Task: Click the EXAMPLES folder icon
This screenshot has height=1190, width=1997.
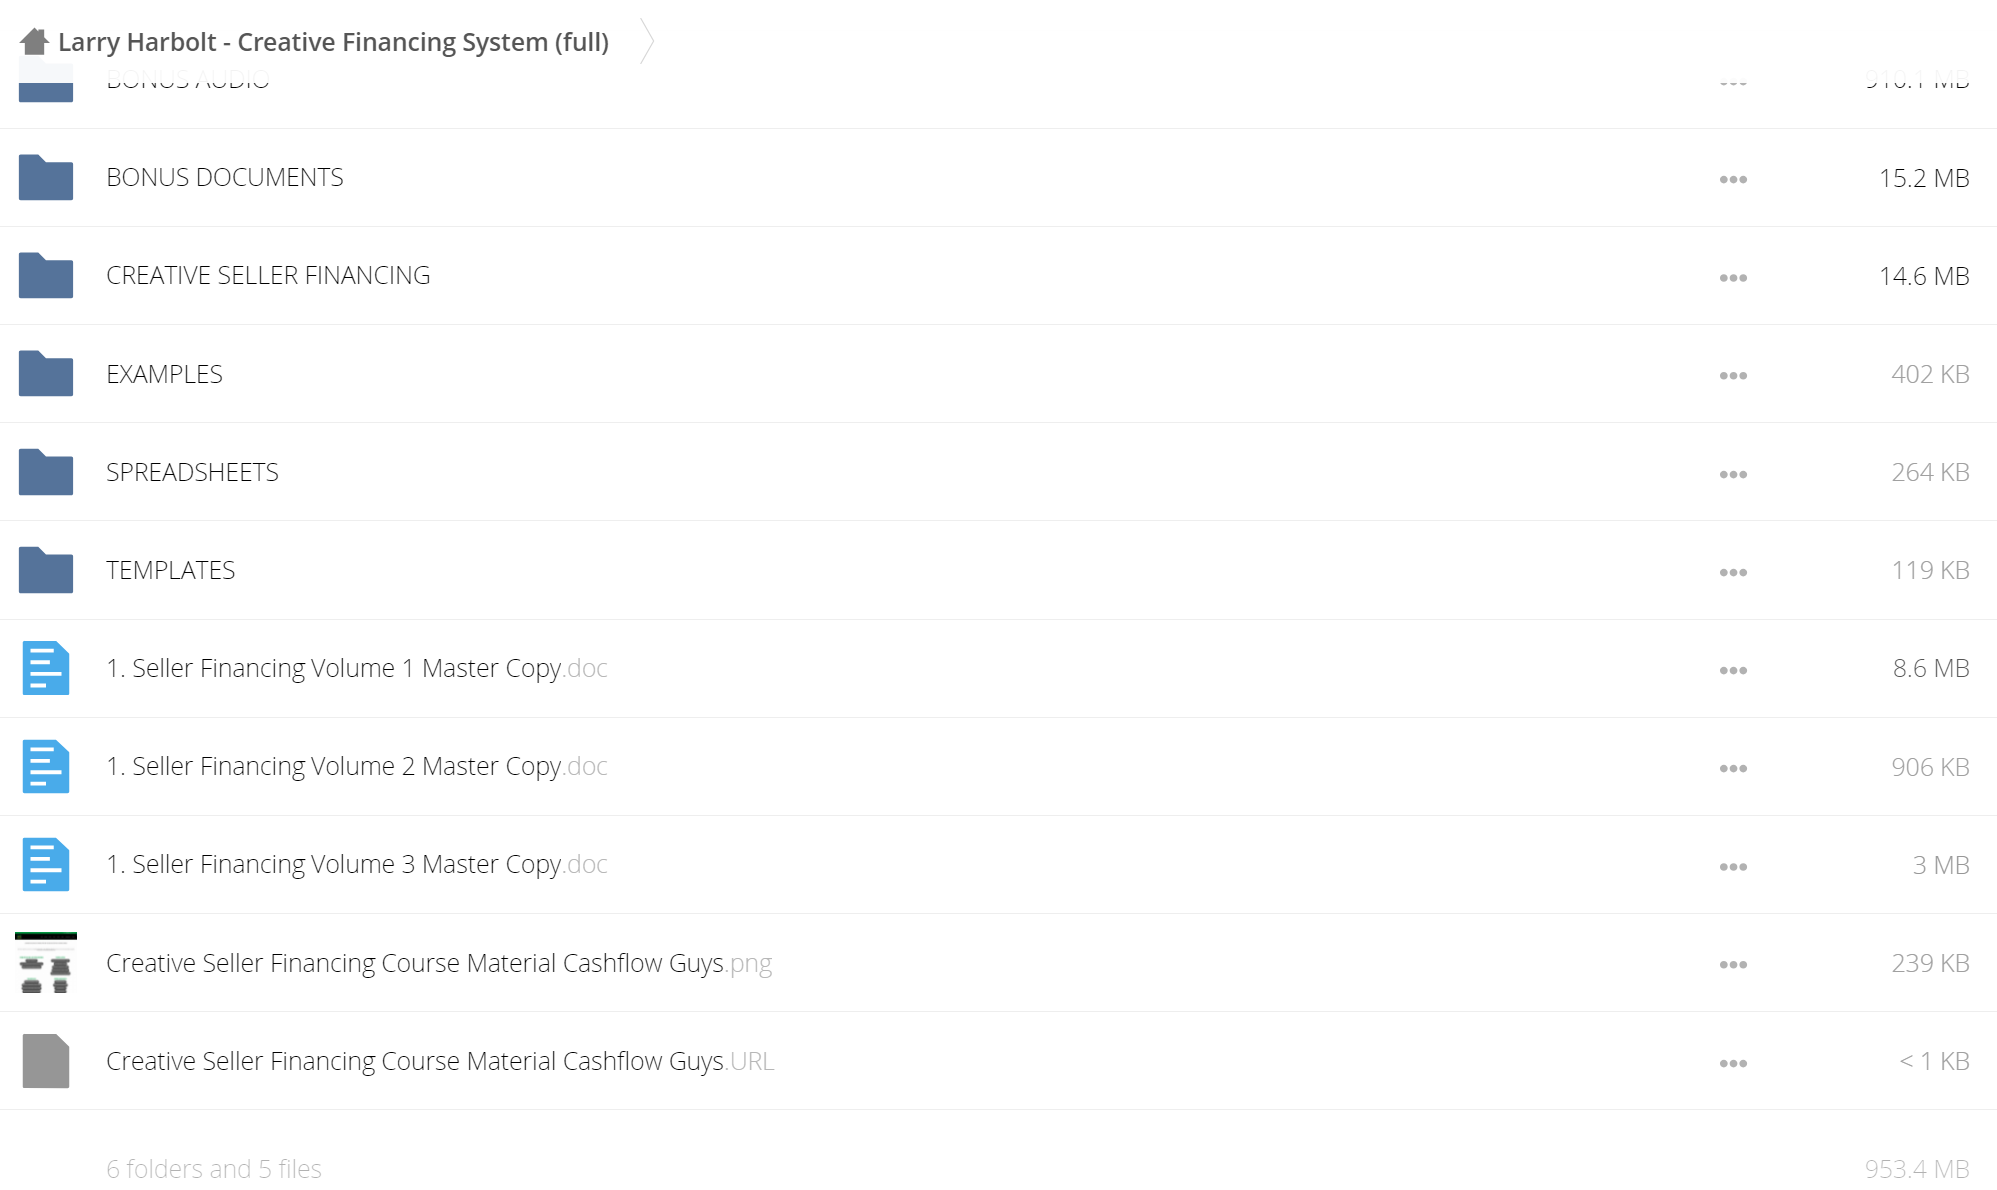Action: (x=46, y=373)
